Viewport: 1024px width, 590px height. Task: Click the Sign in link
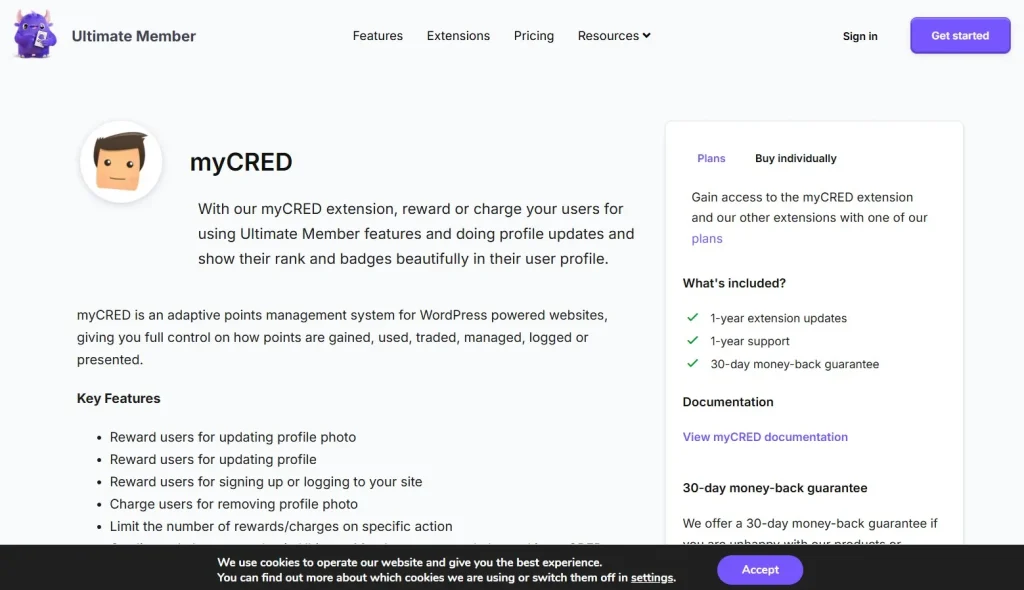click(860, 36)
